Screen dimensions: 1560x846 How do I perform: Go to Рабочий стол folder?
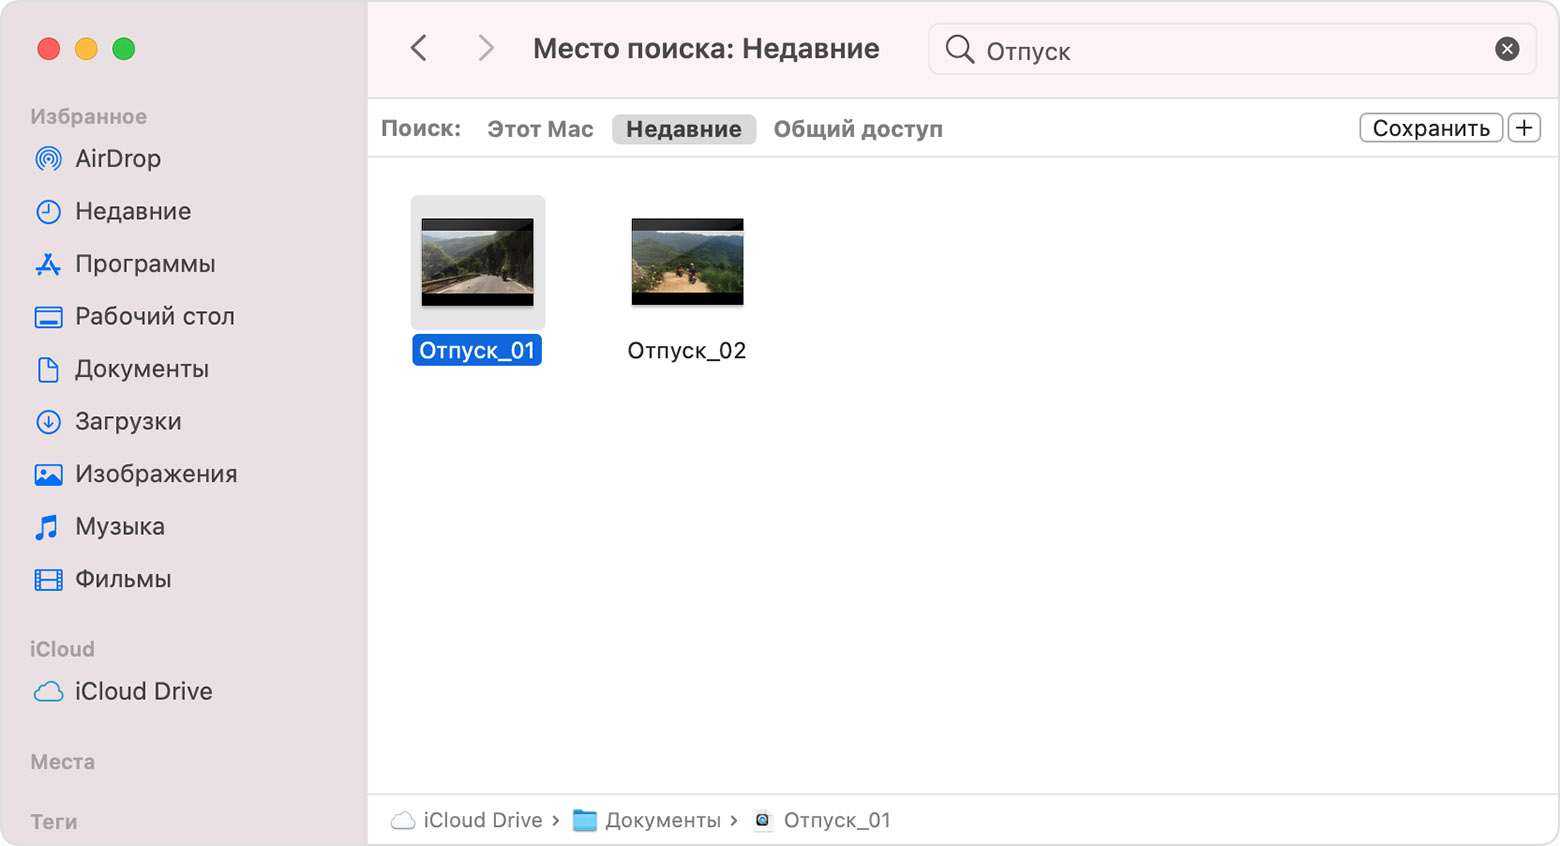tap(154, 317)
